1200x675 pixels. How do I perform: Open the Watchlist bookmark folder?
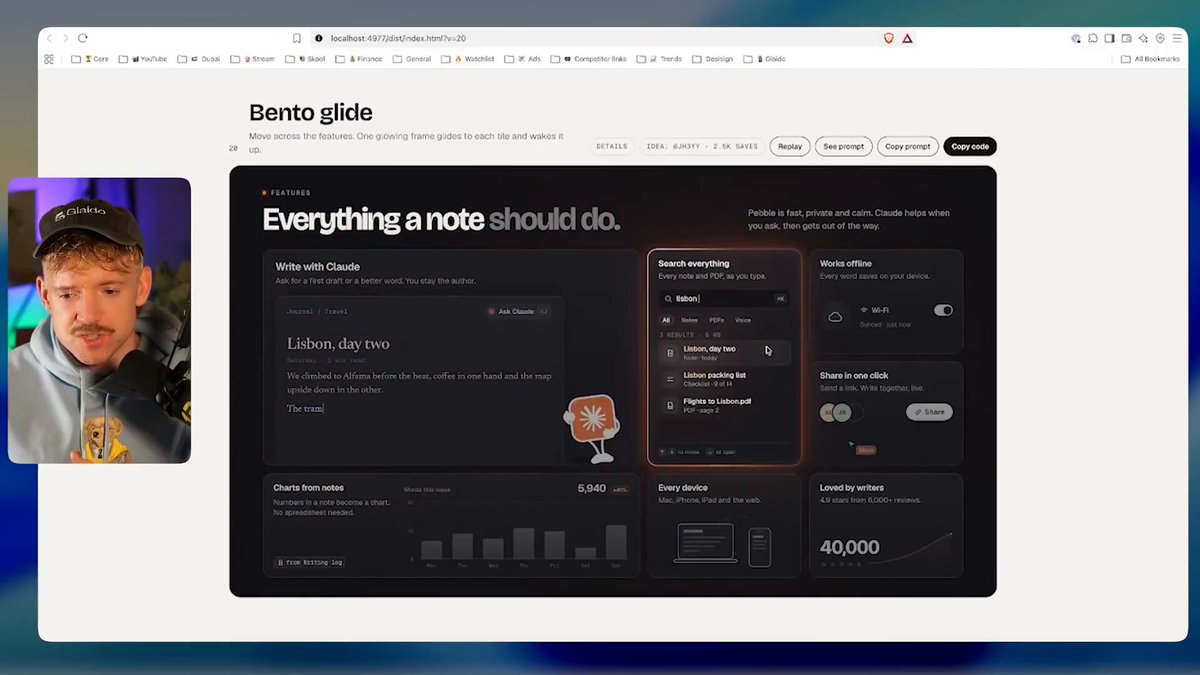(x=468, y=59)
